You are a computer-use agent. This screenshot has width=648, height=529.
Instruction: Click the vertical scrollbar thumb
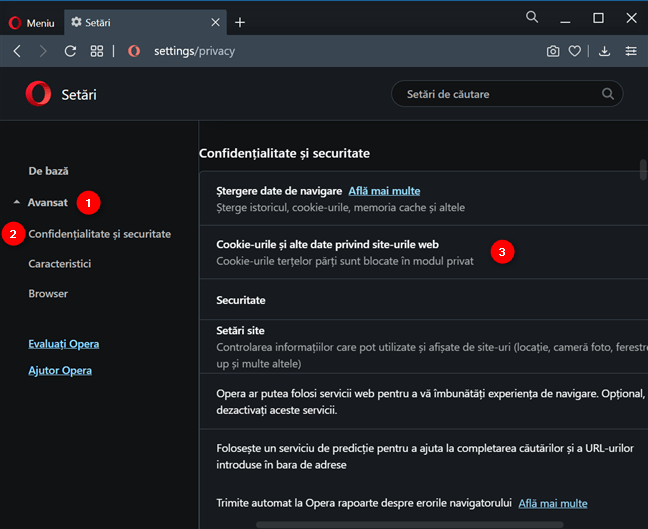click(x=643, y=169)
